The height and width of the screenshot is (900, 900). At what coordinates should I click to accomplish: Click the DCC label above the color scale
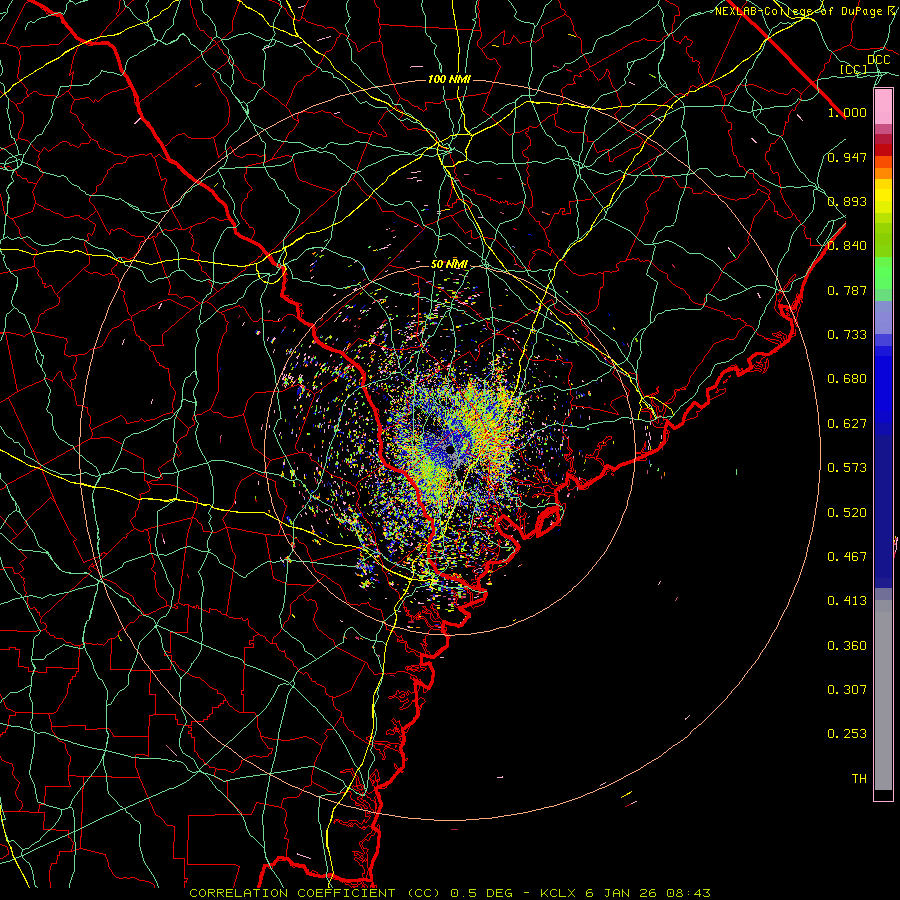click(878, 60)
